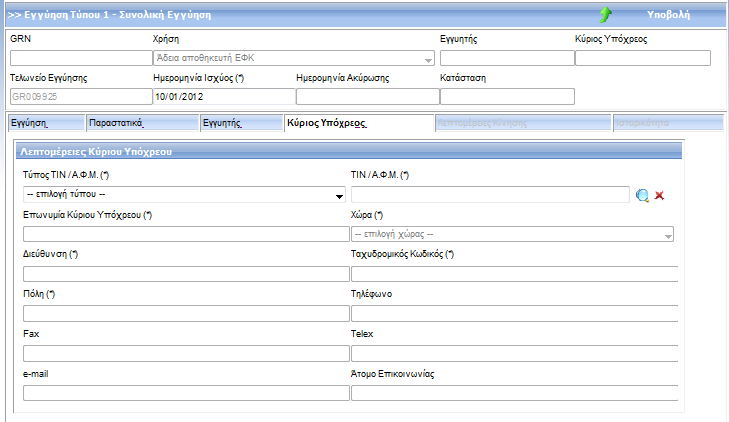Screen dimensions: 729x422
Task: Click the Υποβολή button
Action: (x=668, y=14)
